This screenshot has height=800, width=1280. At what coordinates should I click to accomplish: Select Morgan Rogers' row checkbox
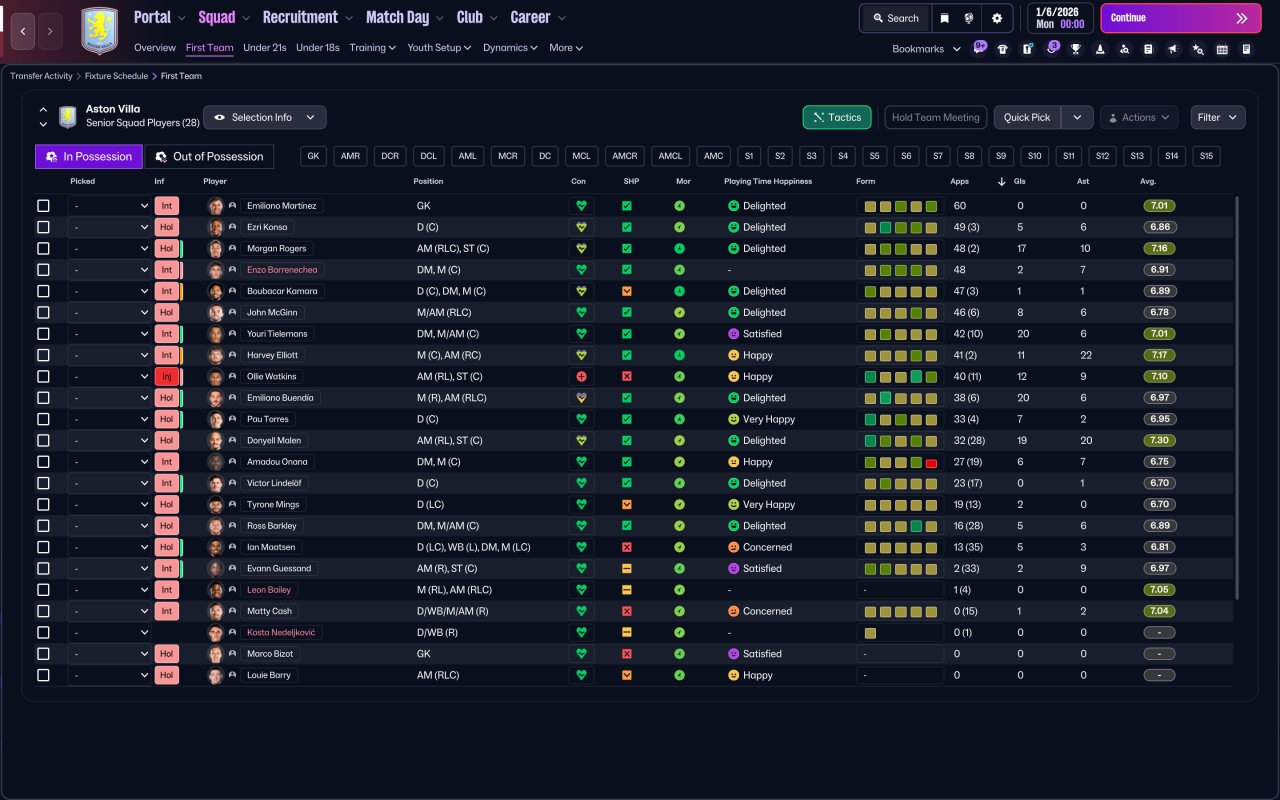pos(43,248)
